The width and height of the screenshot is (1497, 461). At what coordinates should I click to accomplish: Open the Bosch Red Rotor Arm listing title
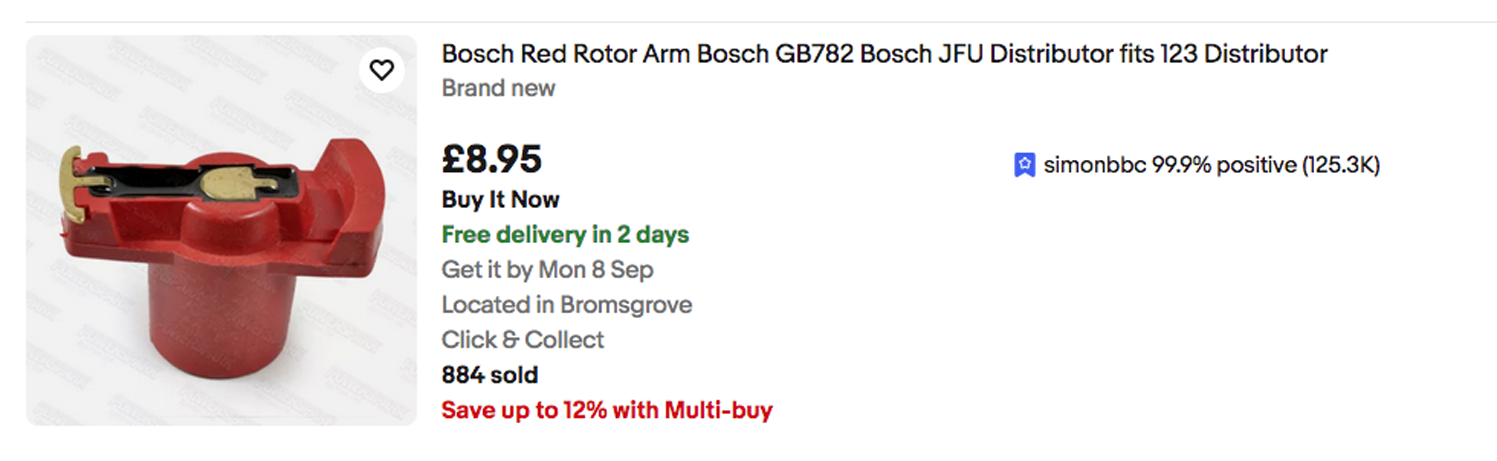click(884, 54)
